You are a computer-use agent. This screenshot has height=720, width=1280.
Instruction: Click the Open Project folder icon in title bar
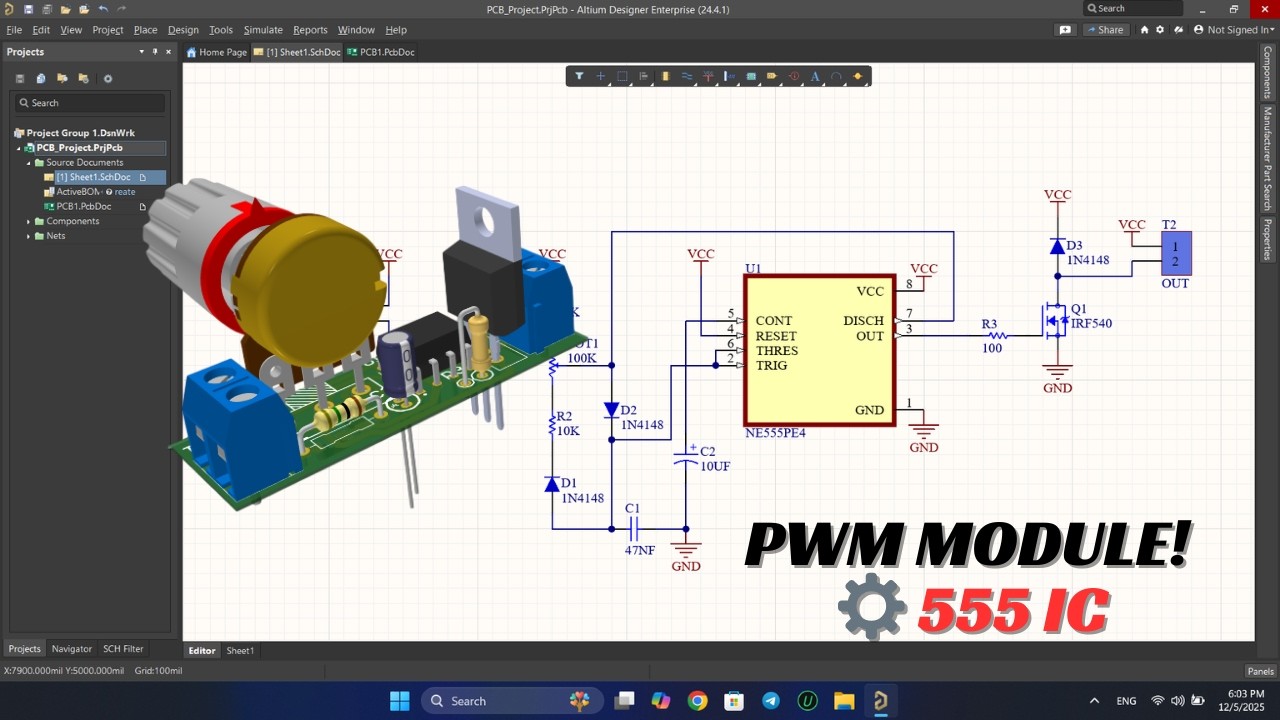click(65, 9)
